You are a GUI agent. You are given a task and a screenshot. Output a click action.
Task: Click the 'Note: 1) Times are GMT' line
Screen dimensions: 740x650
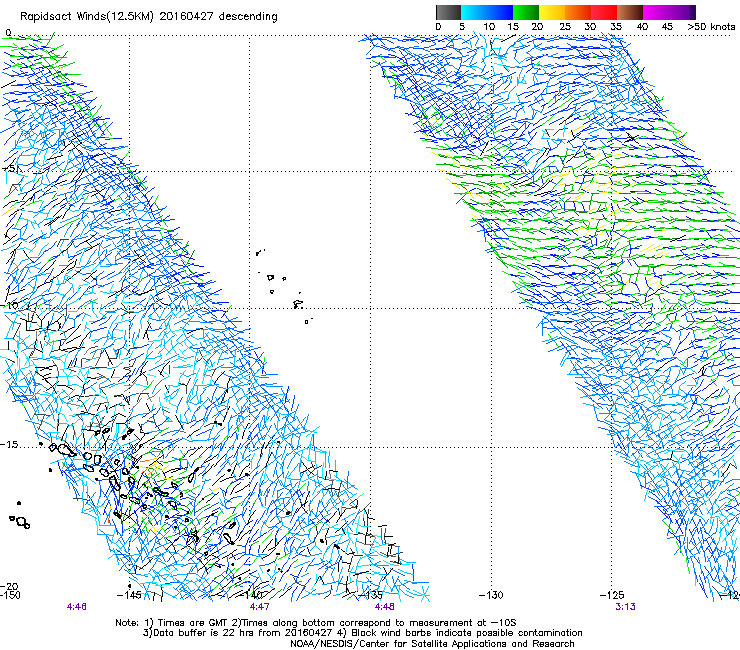pos(316,623)
